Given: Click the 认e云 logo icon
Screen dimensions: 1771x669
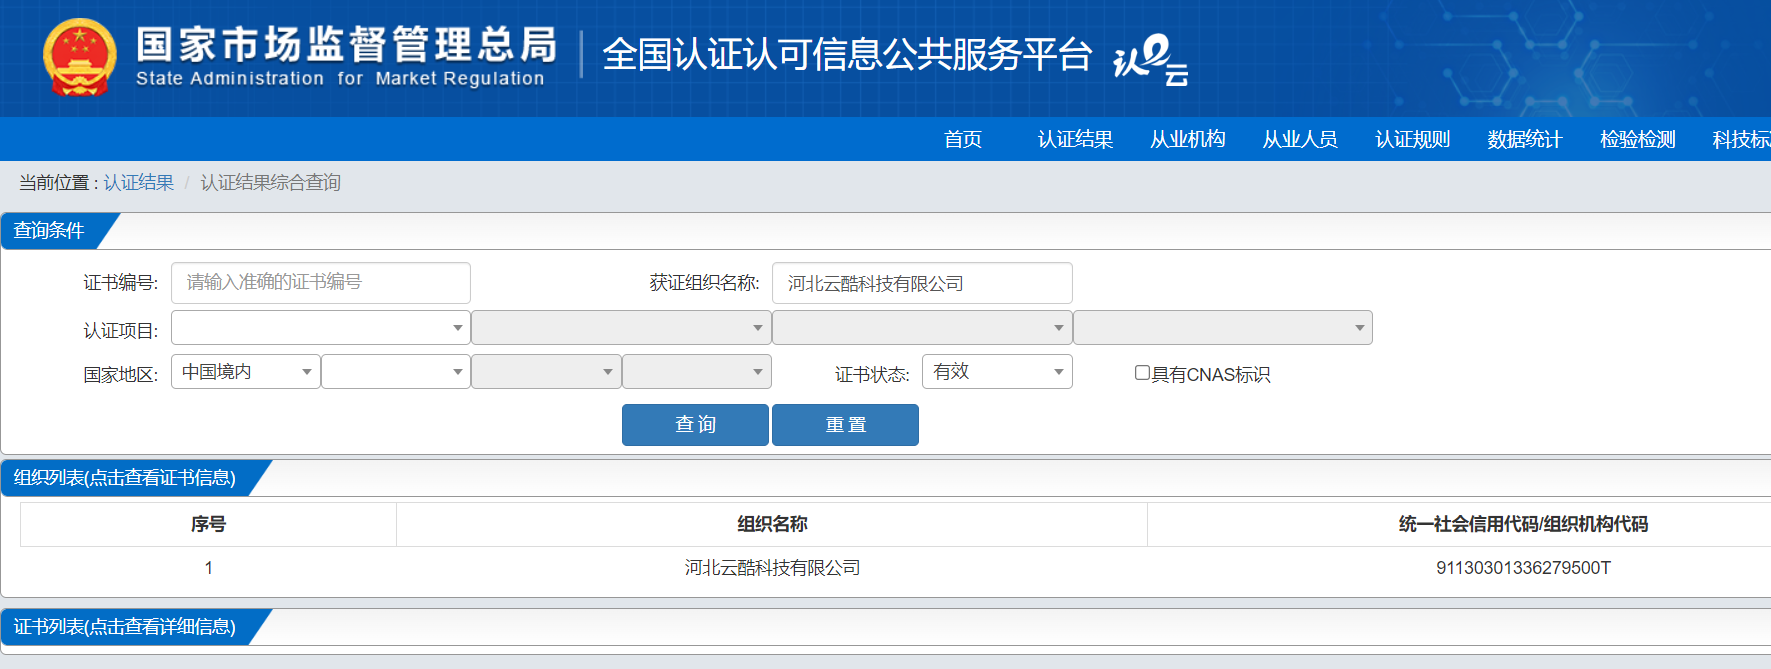Looking at the screenshot, I should tap(1150, 60).
